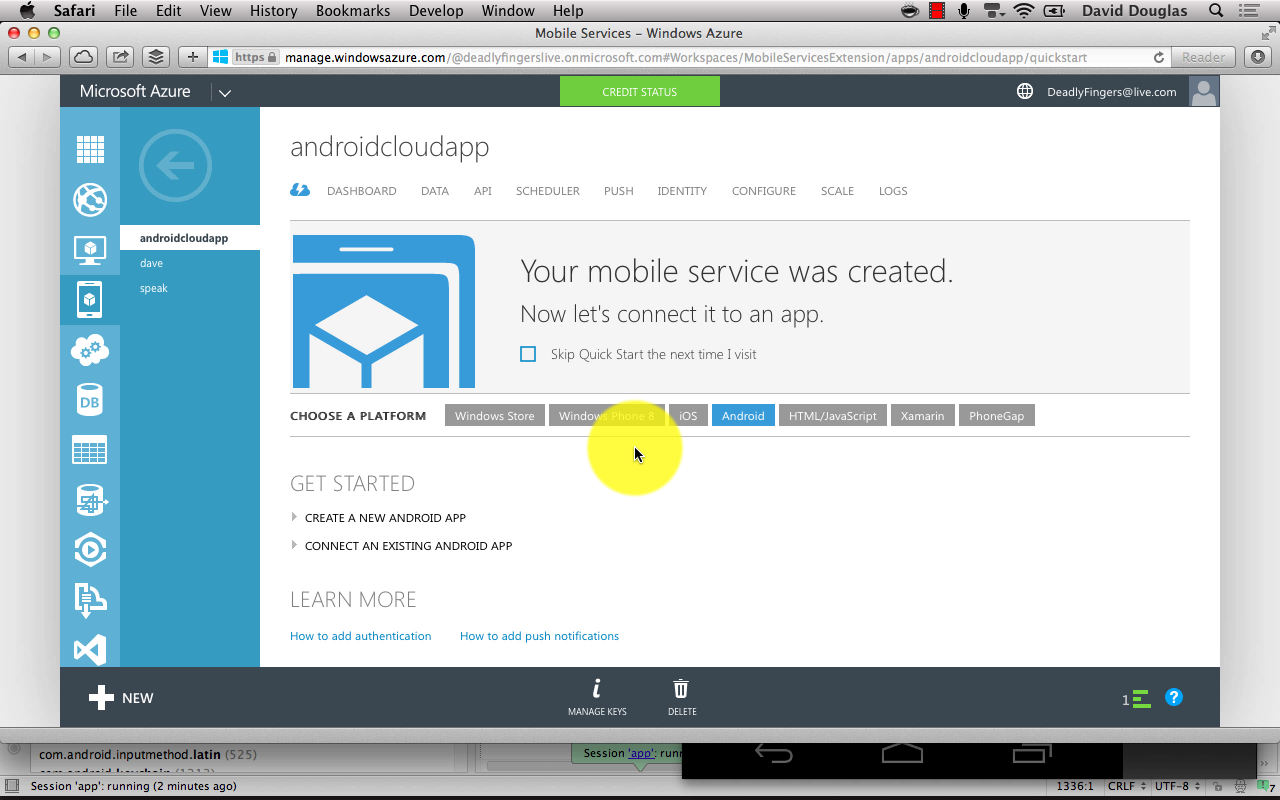
Task: Click Android back button in emulator window
Action: pos(773,754)
